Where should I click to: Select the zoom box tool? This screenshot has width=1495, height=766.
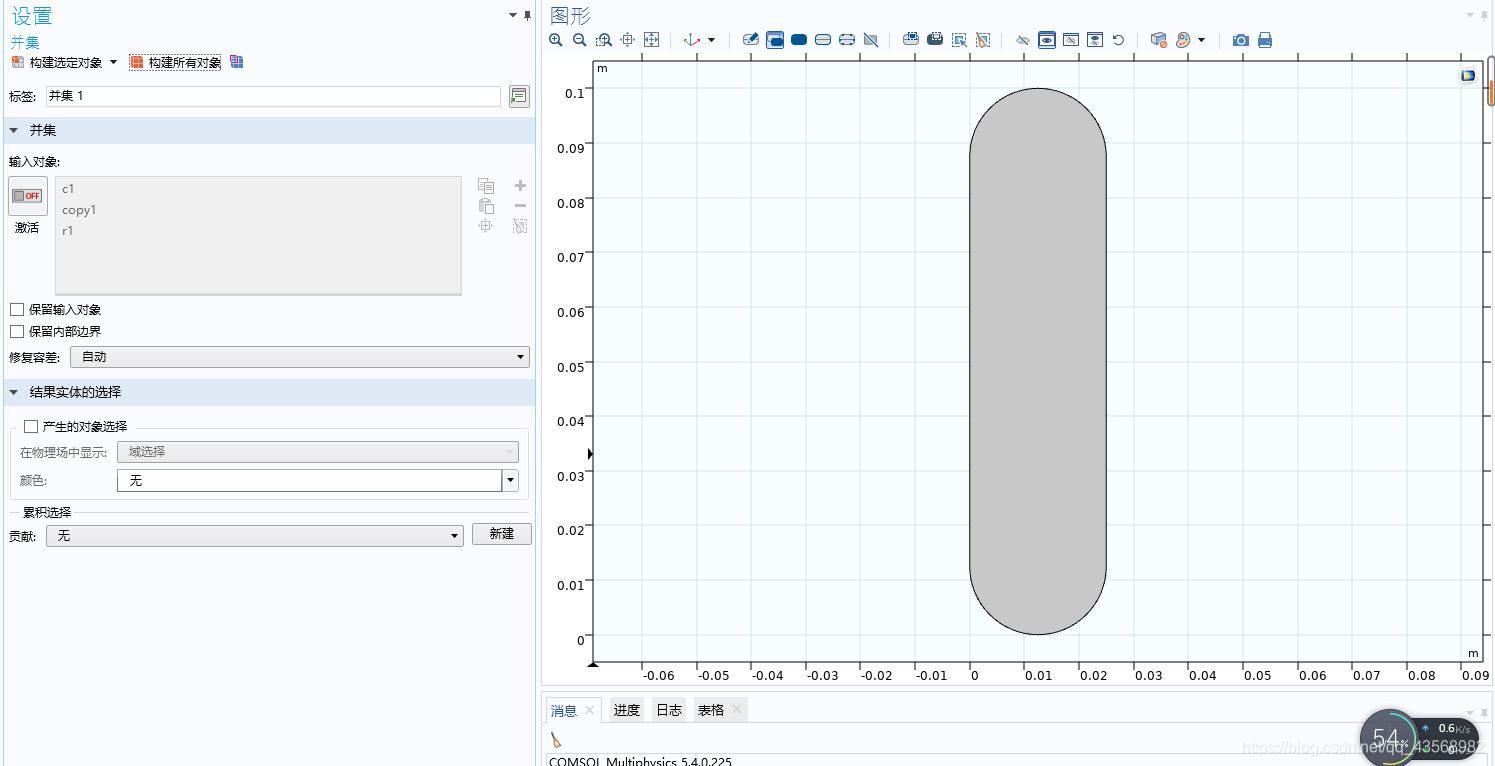click(604, 40)
